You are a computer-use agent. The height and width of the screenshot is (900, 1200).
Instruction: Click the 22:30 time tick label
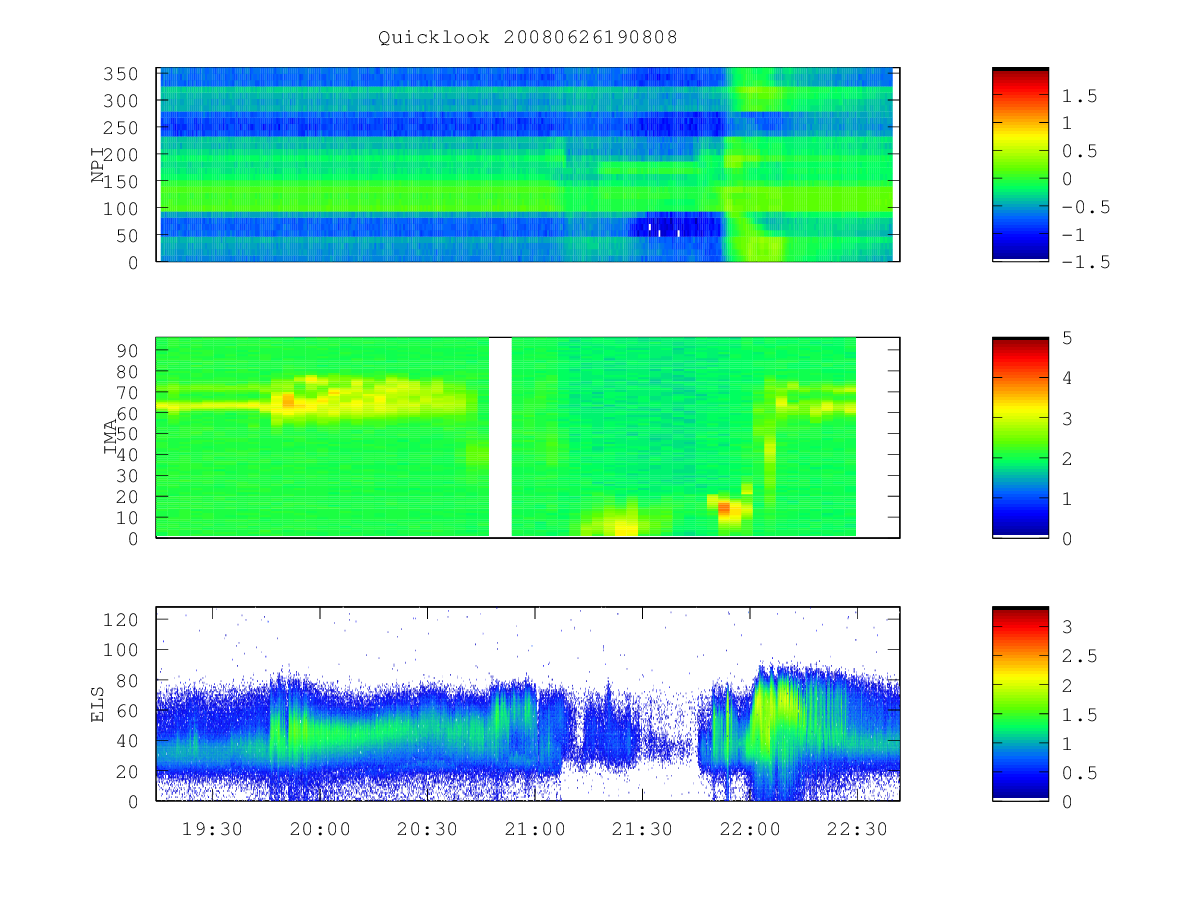pyautogui.click(x=857, y=829)
